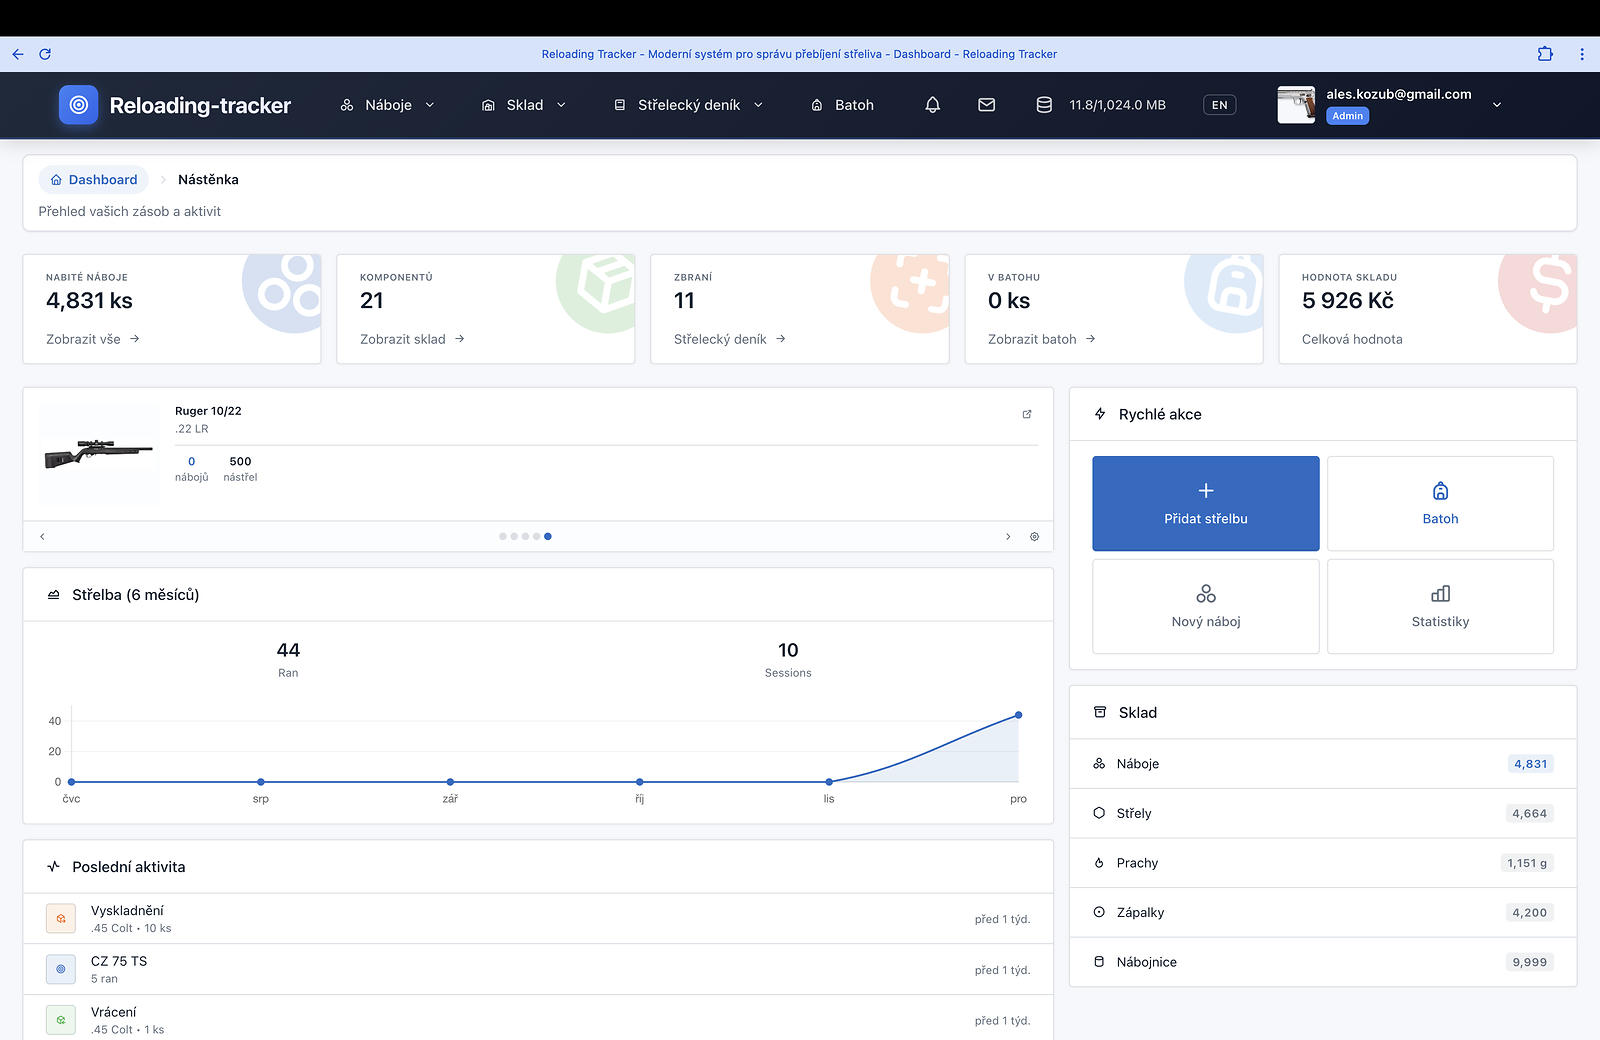Go back with browser back arrow
The image size is (1600, 1040).
tap(18, 54)
